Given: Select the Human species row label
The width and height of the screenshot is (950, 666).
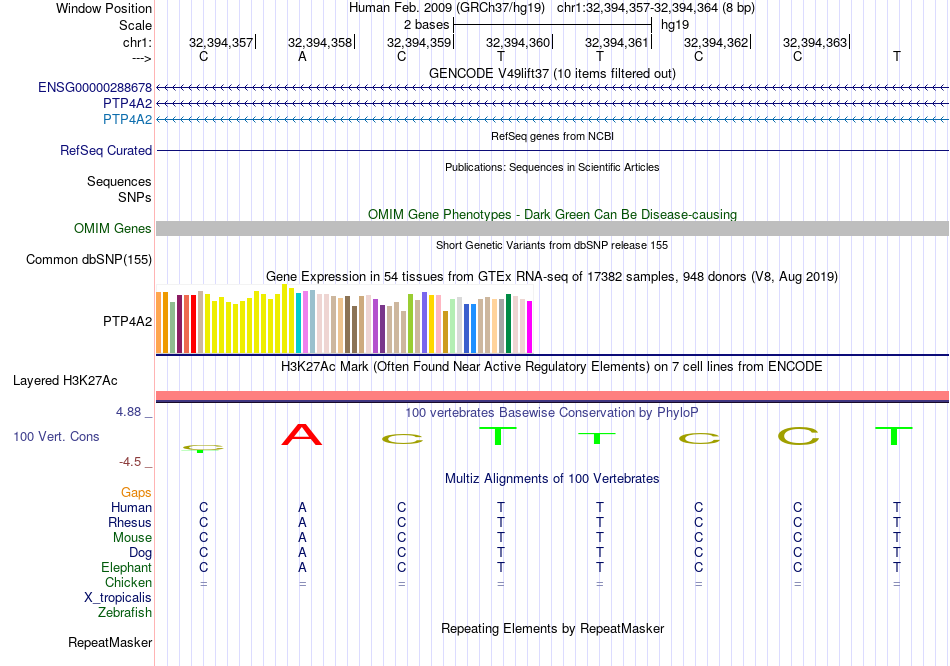Looking at the screenshot, I should 131,508.
